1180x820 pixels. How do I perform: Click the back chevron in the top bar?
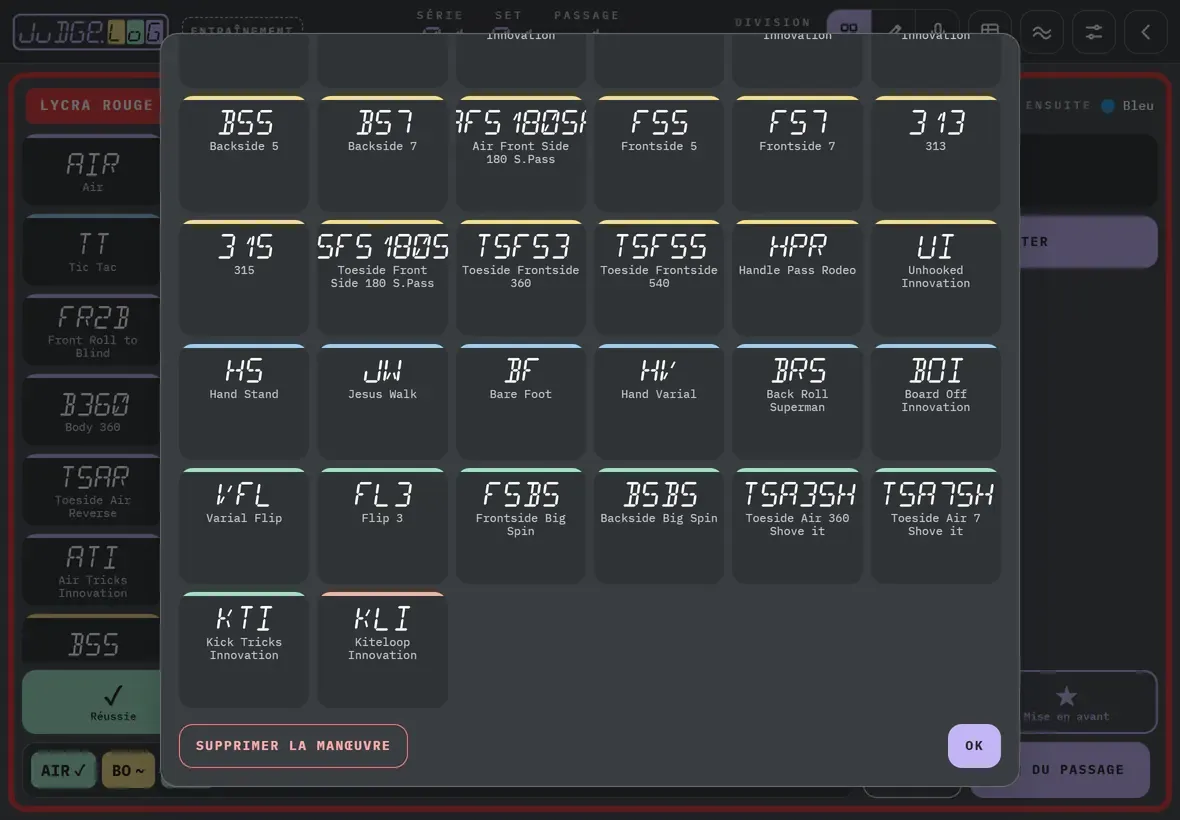click(1145, 32)
